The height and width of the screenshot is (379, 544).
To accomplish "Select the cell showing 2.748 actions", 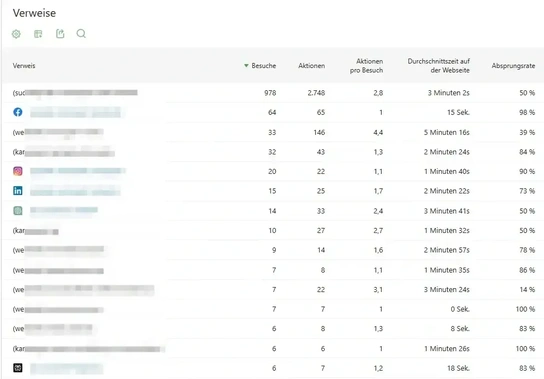I will click(316, 93).
